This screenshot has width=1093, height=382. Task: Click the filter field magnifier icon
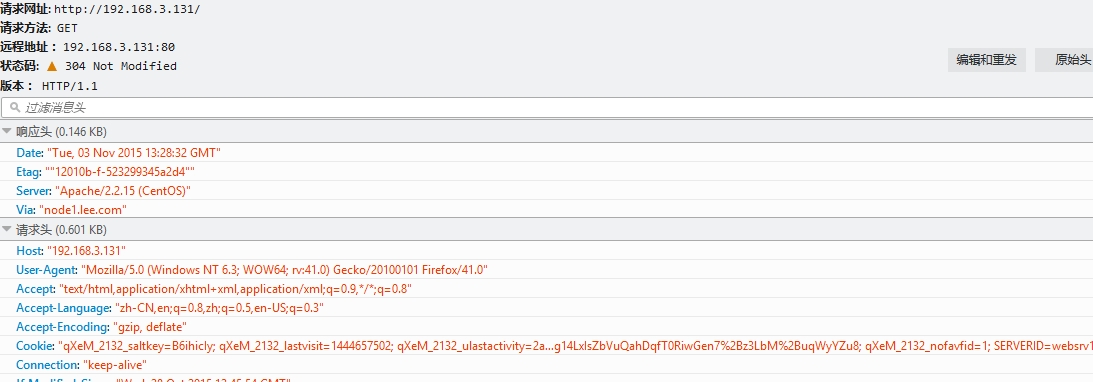15,108
